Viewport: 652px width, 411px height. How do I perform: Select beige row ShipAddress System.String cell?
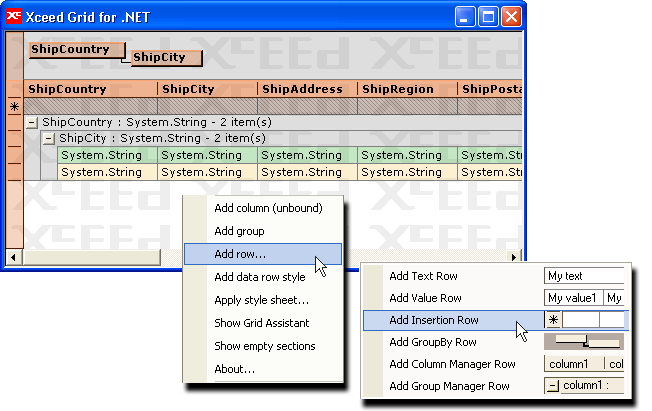307,172
